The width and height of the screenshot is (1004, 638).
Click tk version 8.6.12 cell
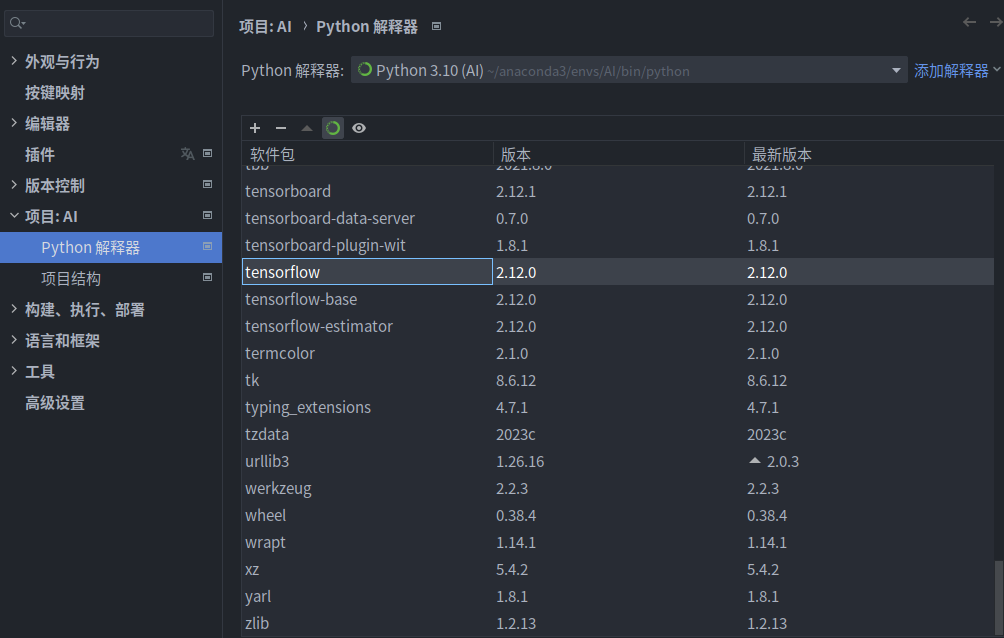pos(516,380)
